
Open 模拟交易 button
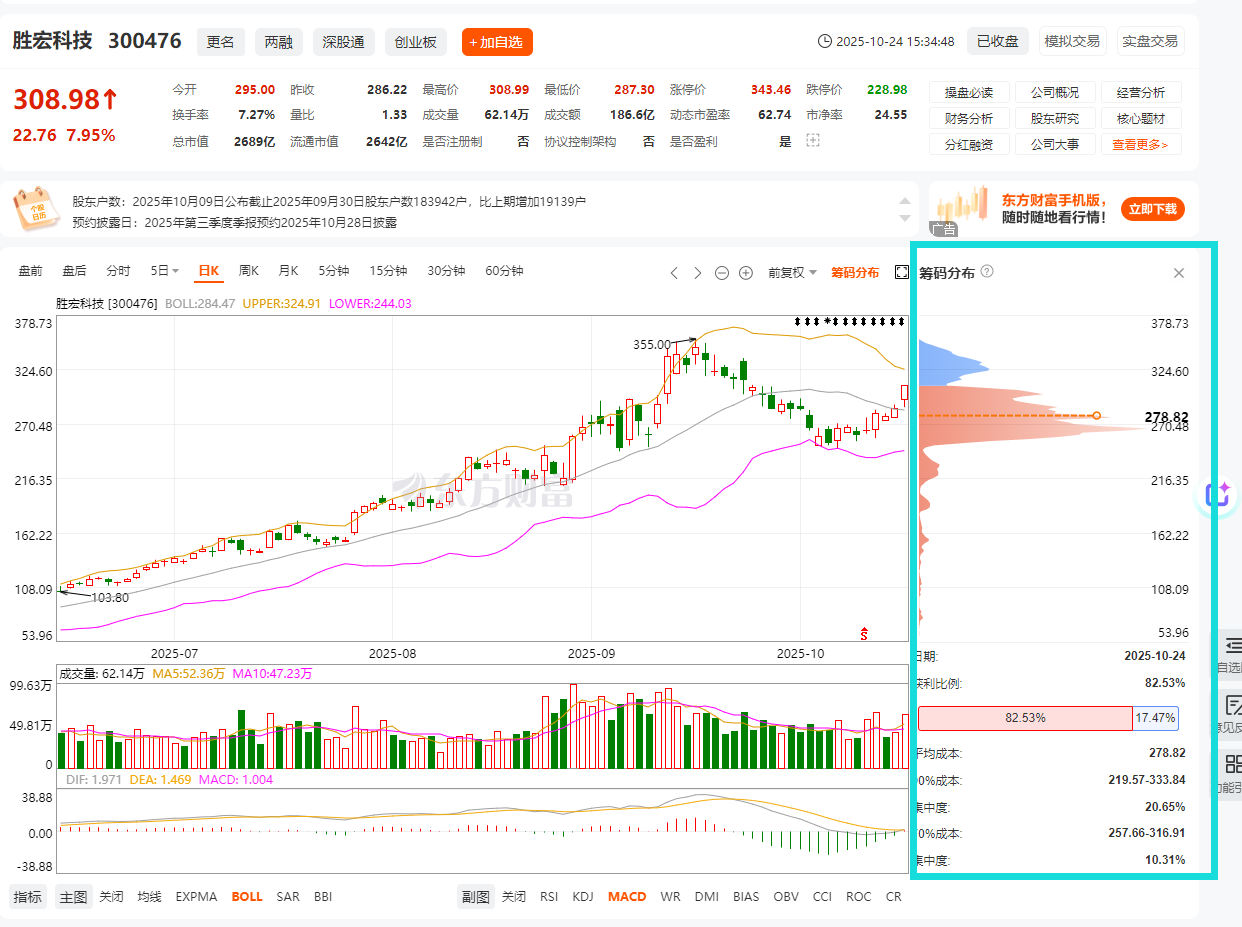coord(1072,41)
